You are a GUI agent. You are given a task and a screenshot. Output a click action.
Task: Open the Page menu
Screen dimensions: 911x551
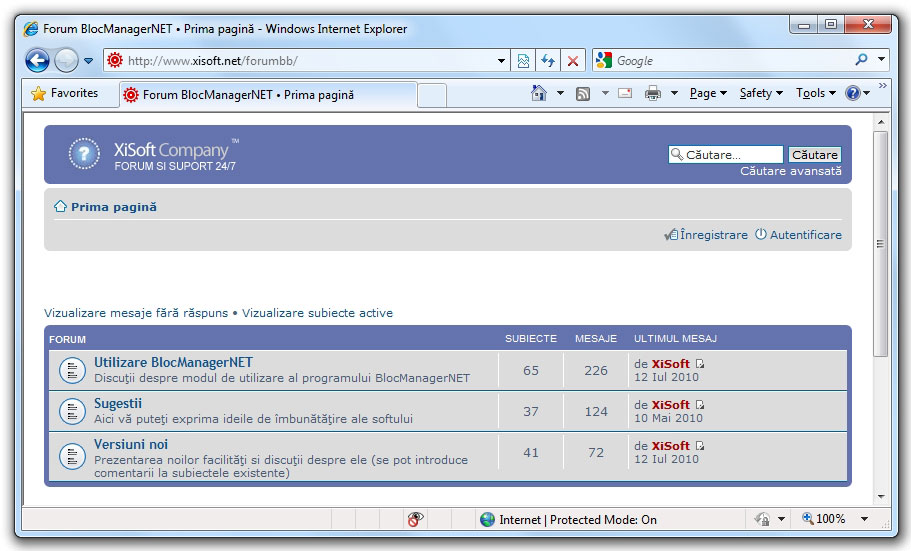708,93
